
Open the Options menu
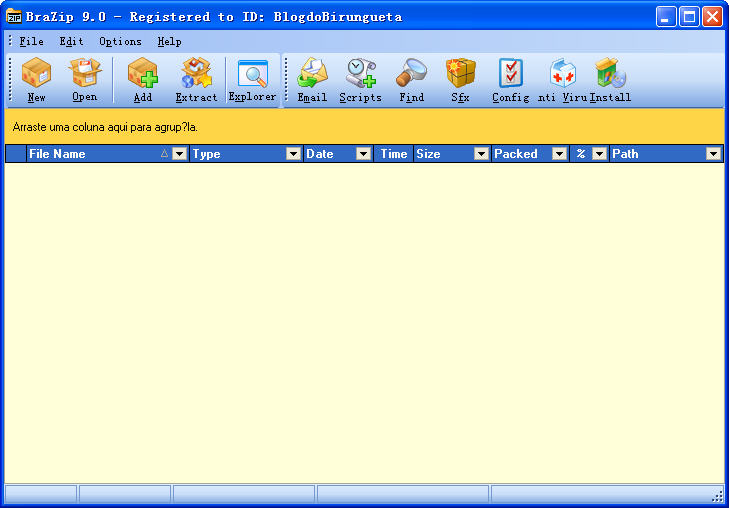tap(120, 41)
